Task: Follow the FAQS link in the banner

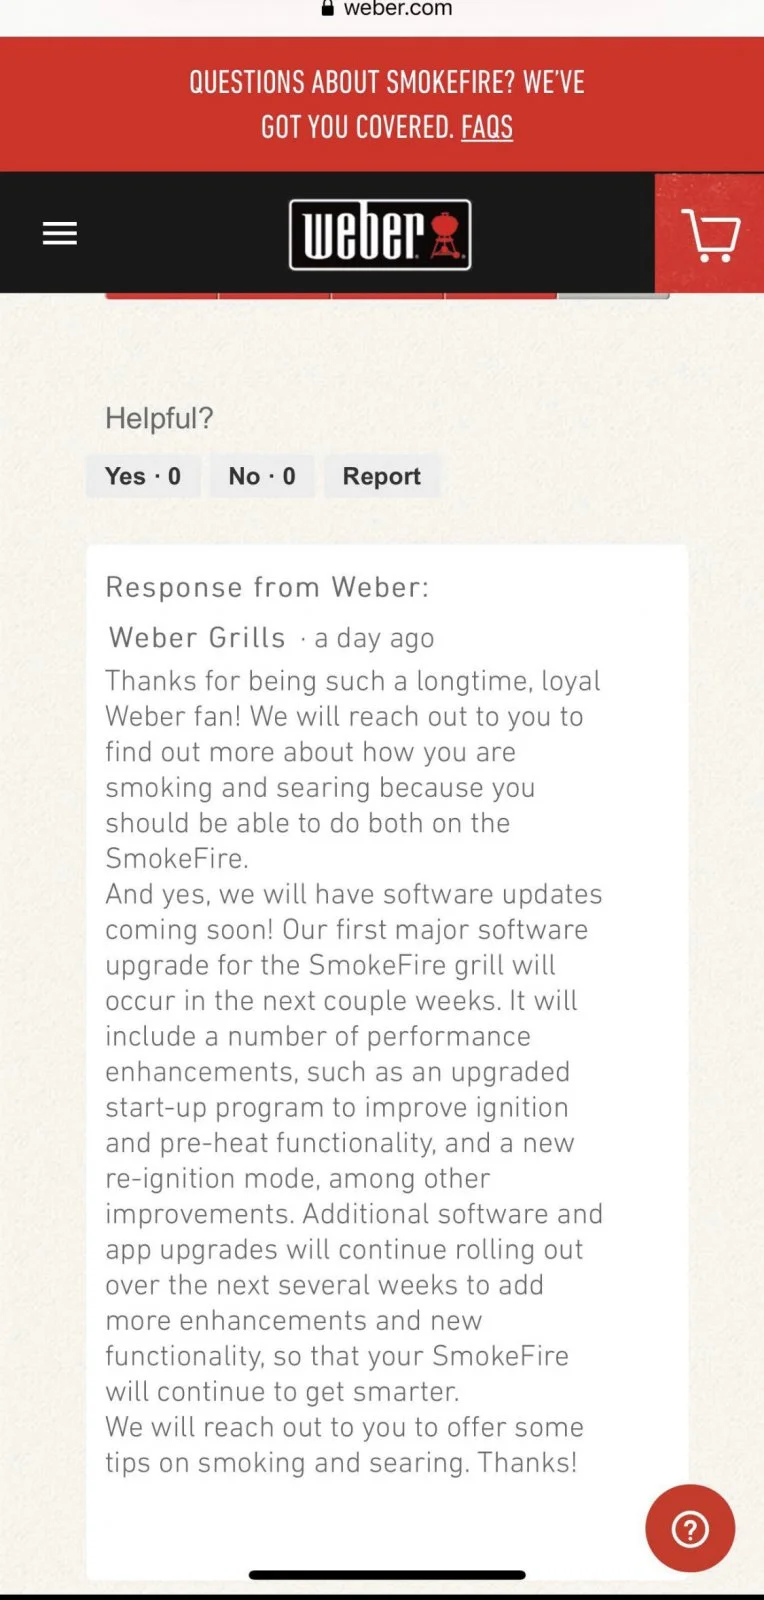Action: (487, 127)
